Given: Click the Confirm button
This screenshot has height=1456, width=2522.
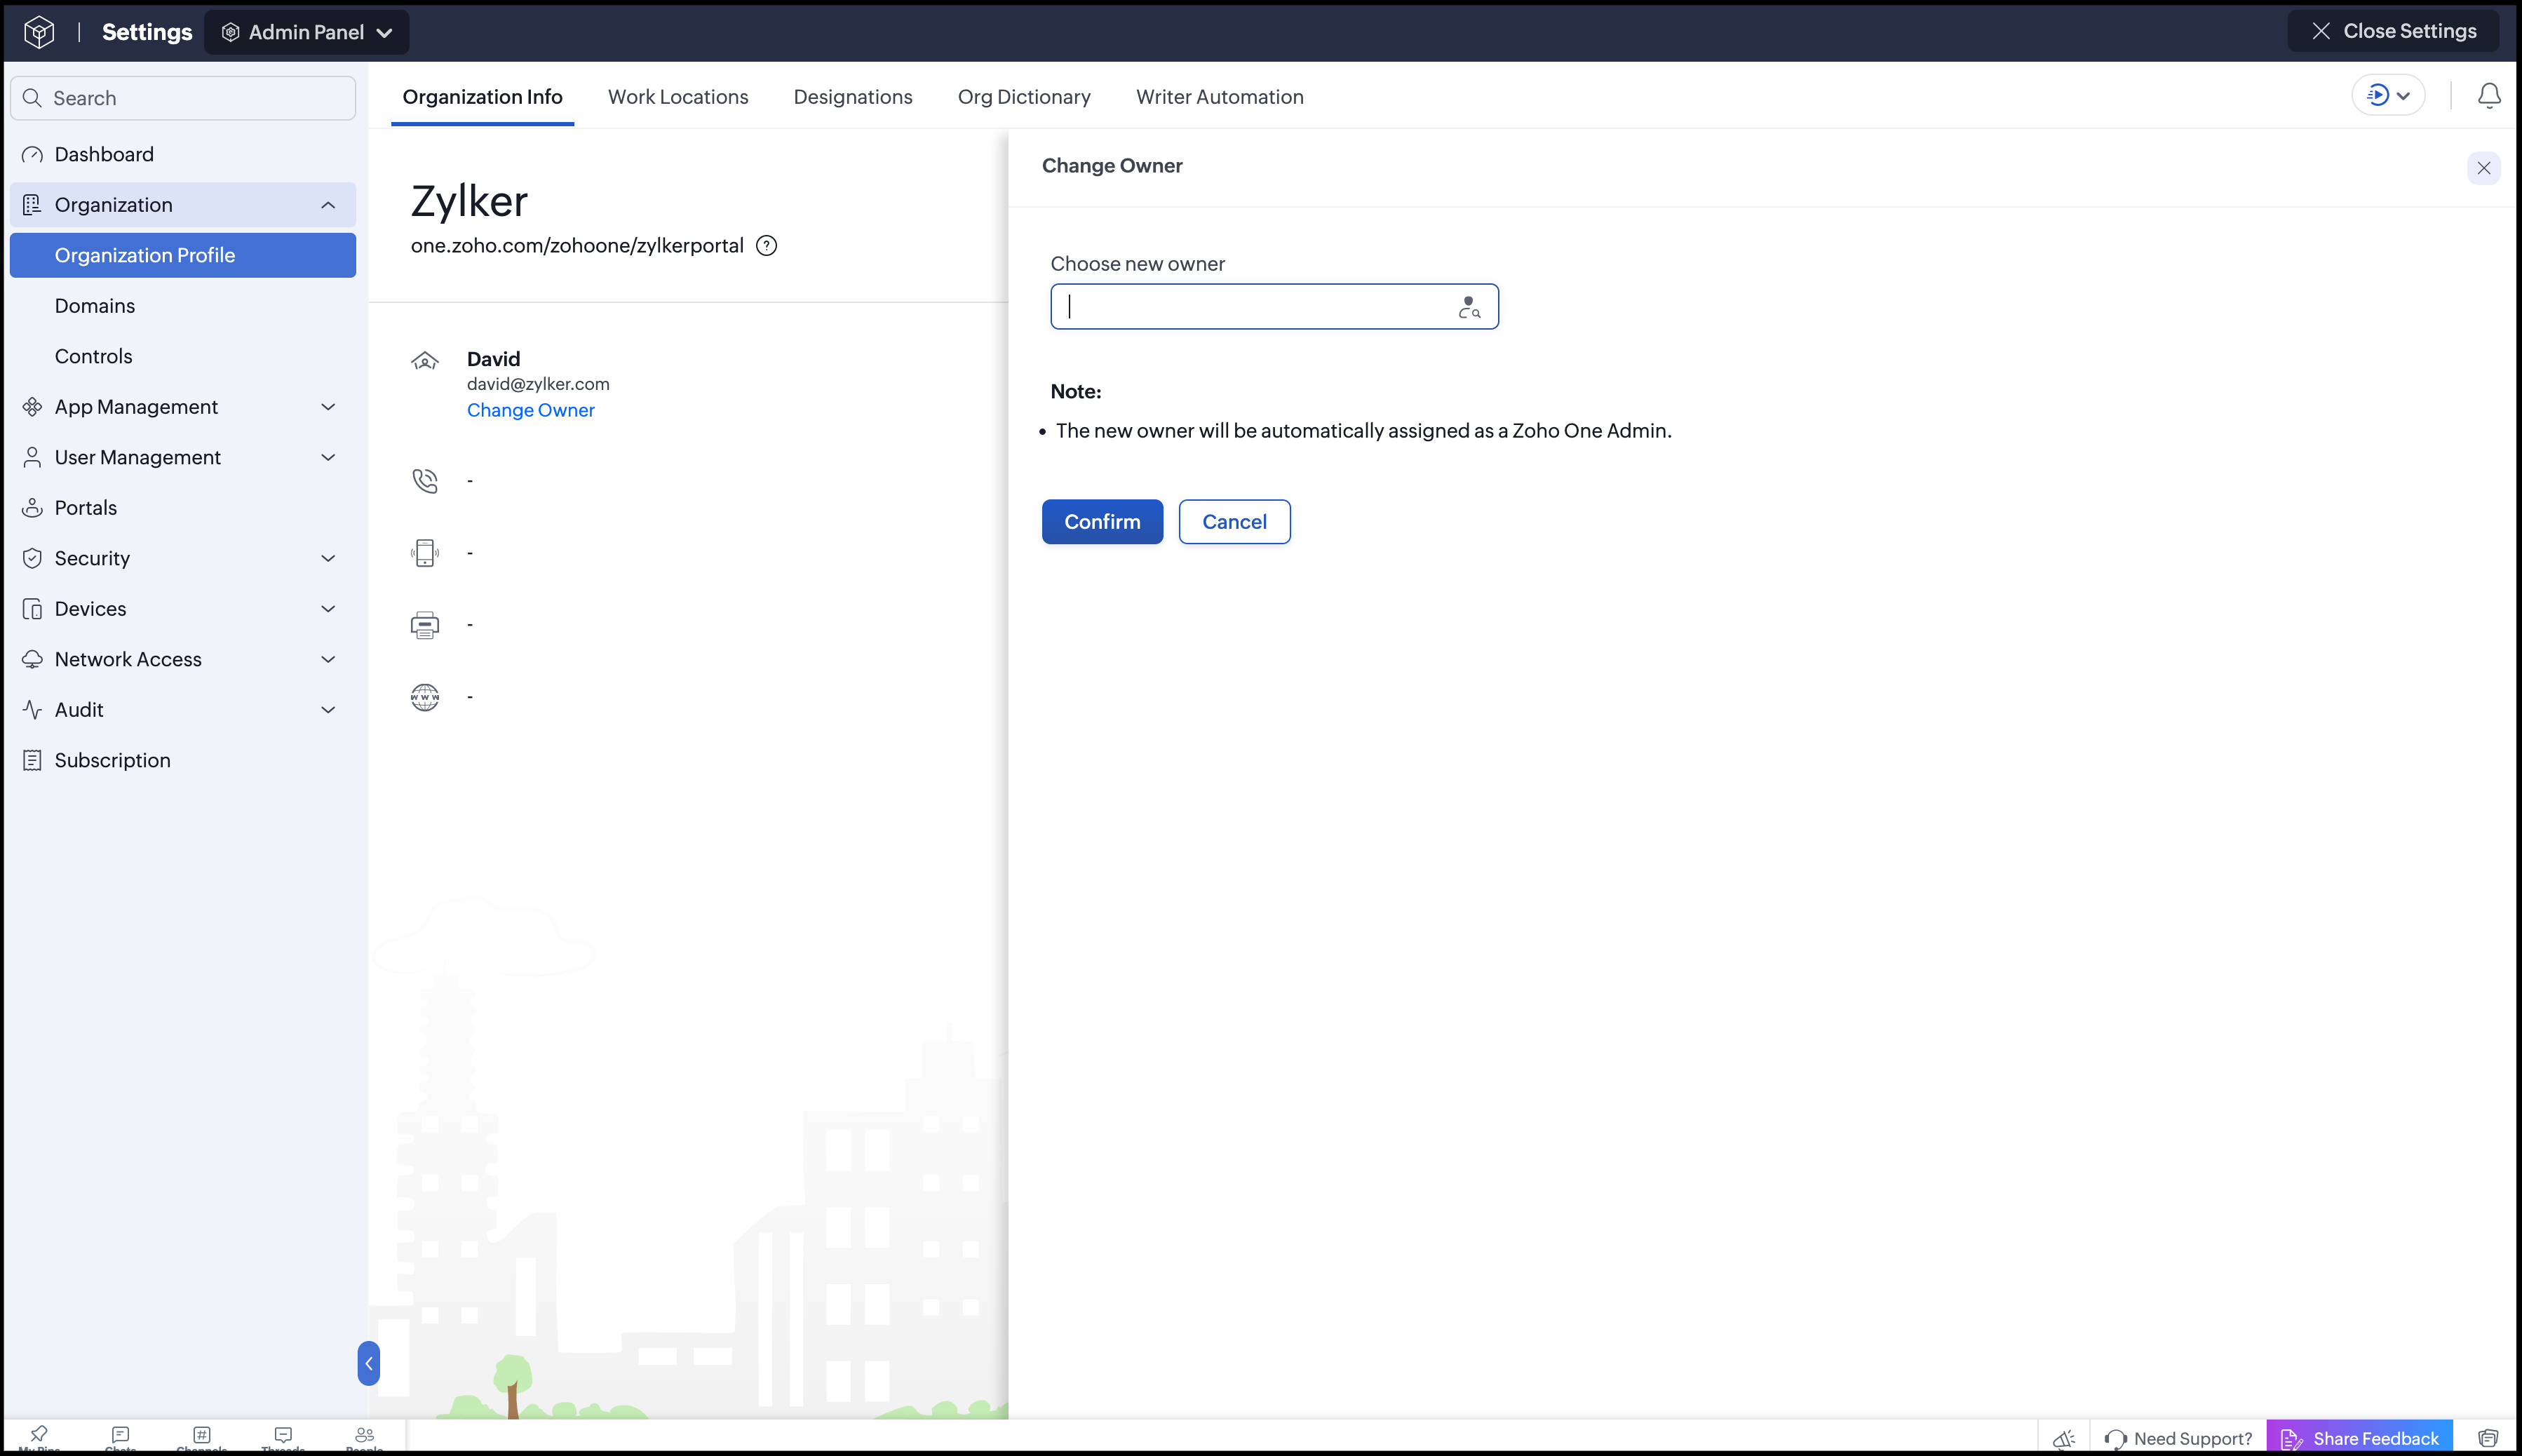Looking at the screenshot, I should [1102, 522].
